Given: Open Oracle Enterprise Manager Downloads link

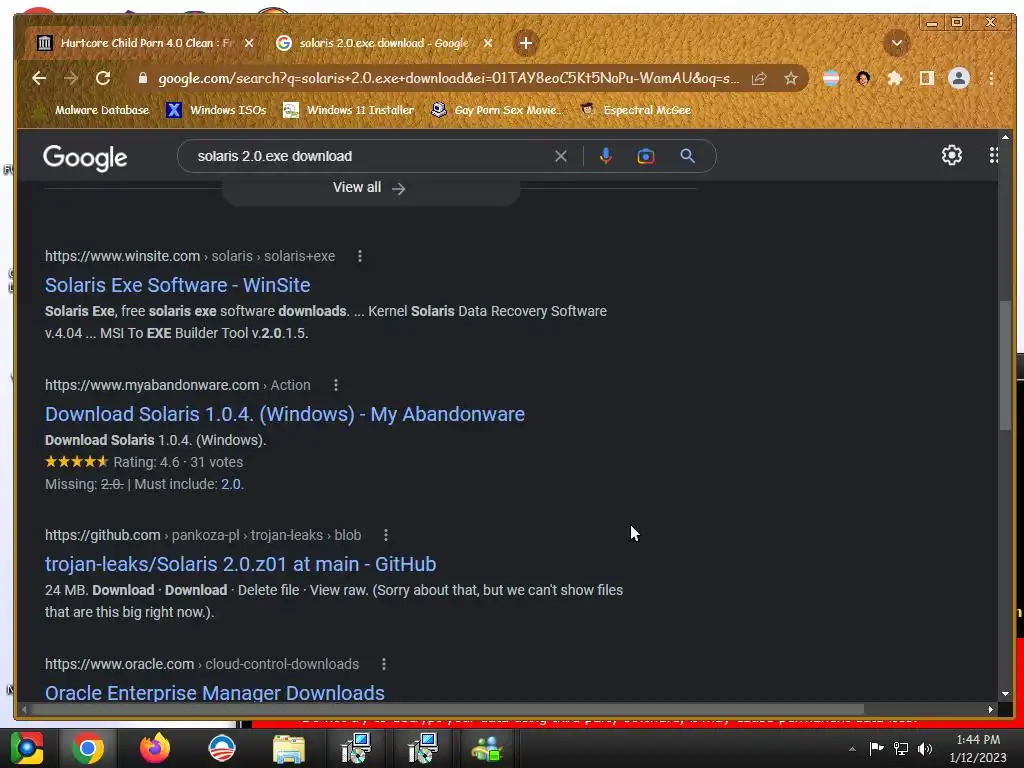Looking at the screenshot, I should pos(215,692).
